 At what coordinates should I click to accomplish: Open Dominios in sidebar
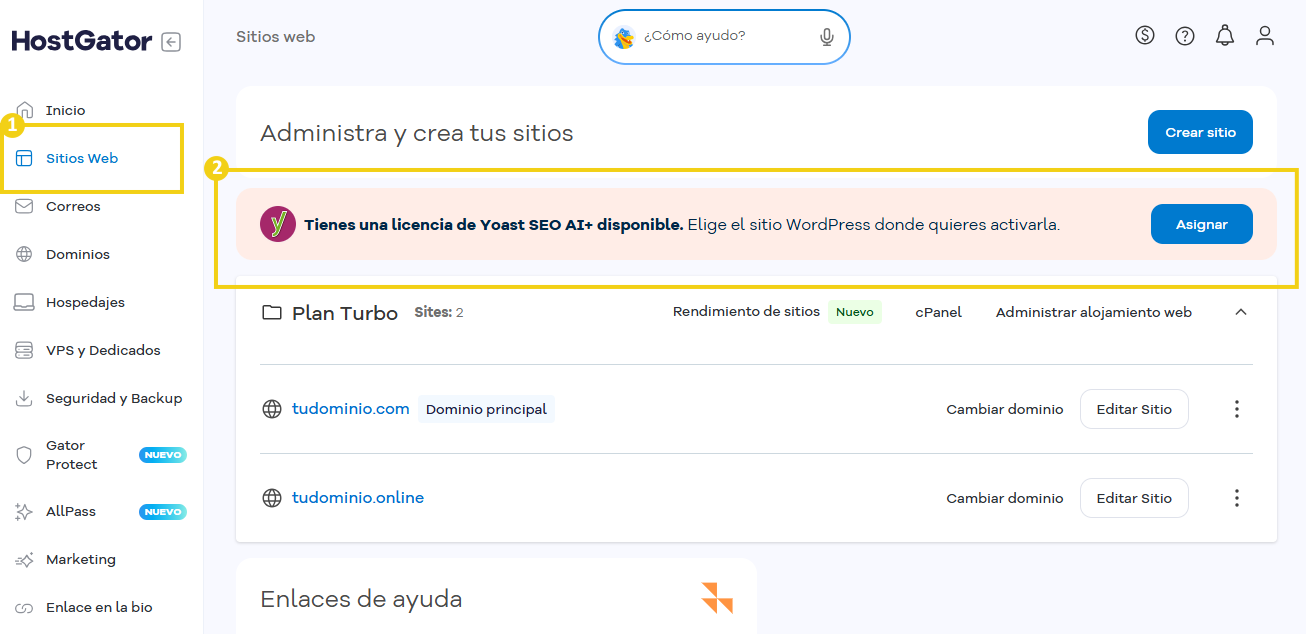tap(78, 254)
